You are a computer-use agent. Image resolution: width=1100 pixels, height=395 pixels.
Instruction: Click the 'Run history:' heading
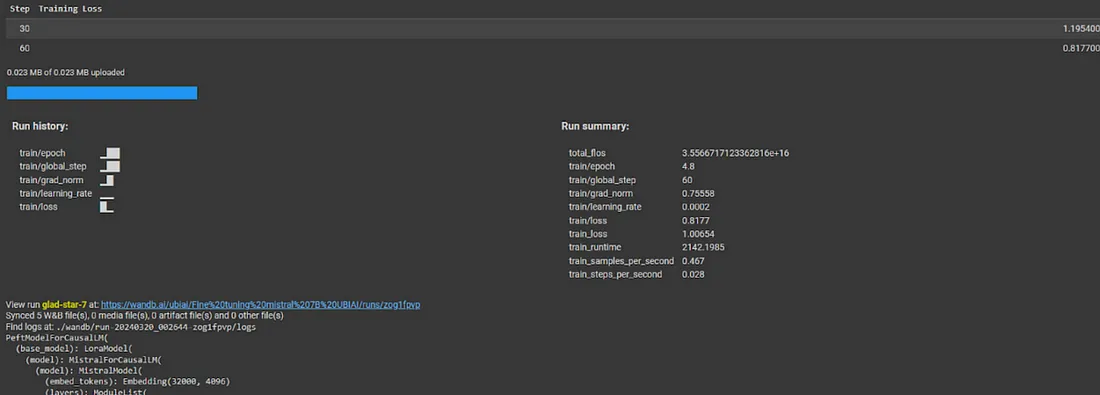(x=40, y=126)
